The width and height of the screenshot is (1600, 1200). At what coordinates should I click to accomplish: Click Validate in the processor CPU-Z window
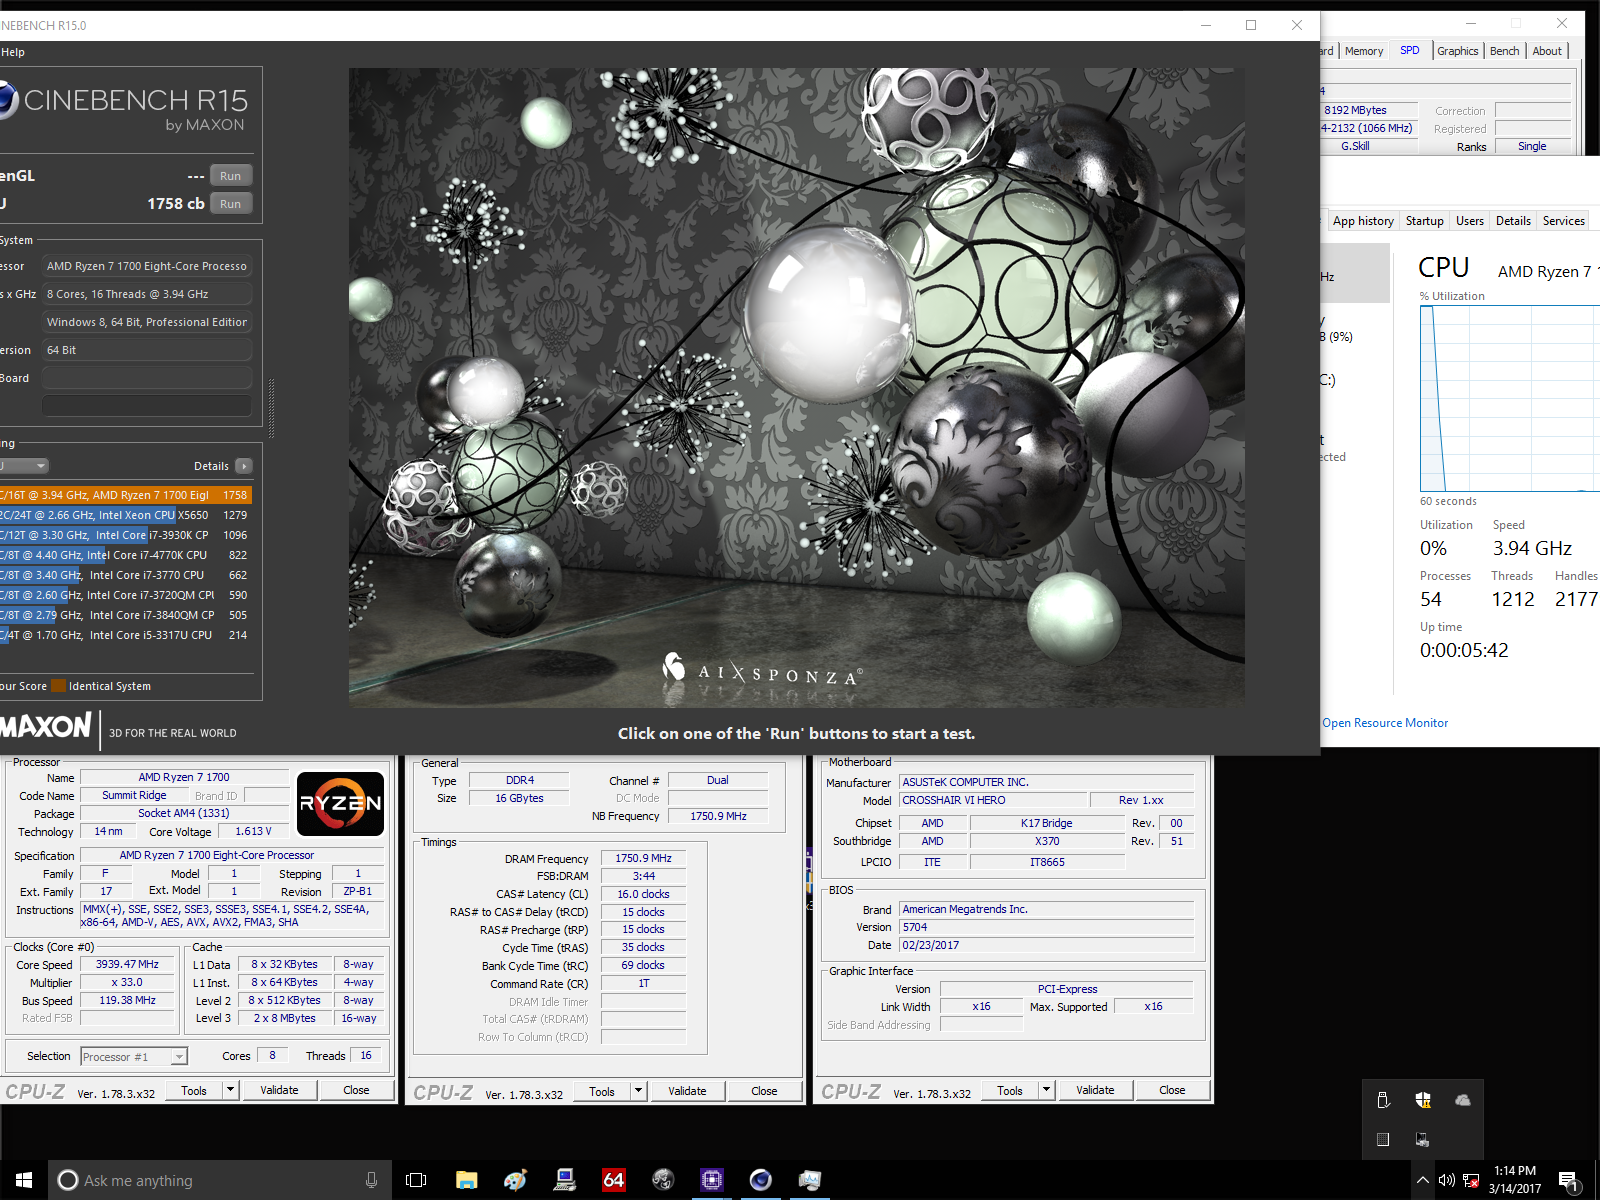click(279, 1090)
